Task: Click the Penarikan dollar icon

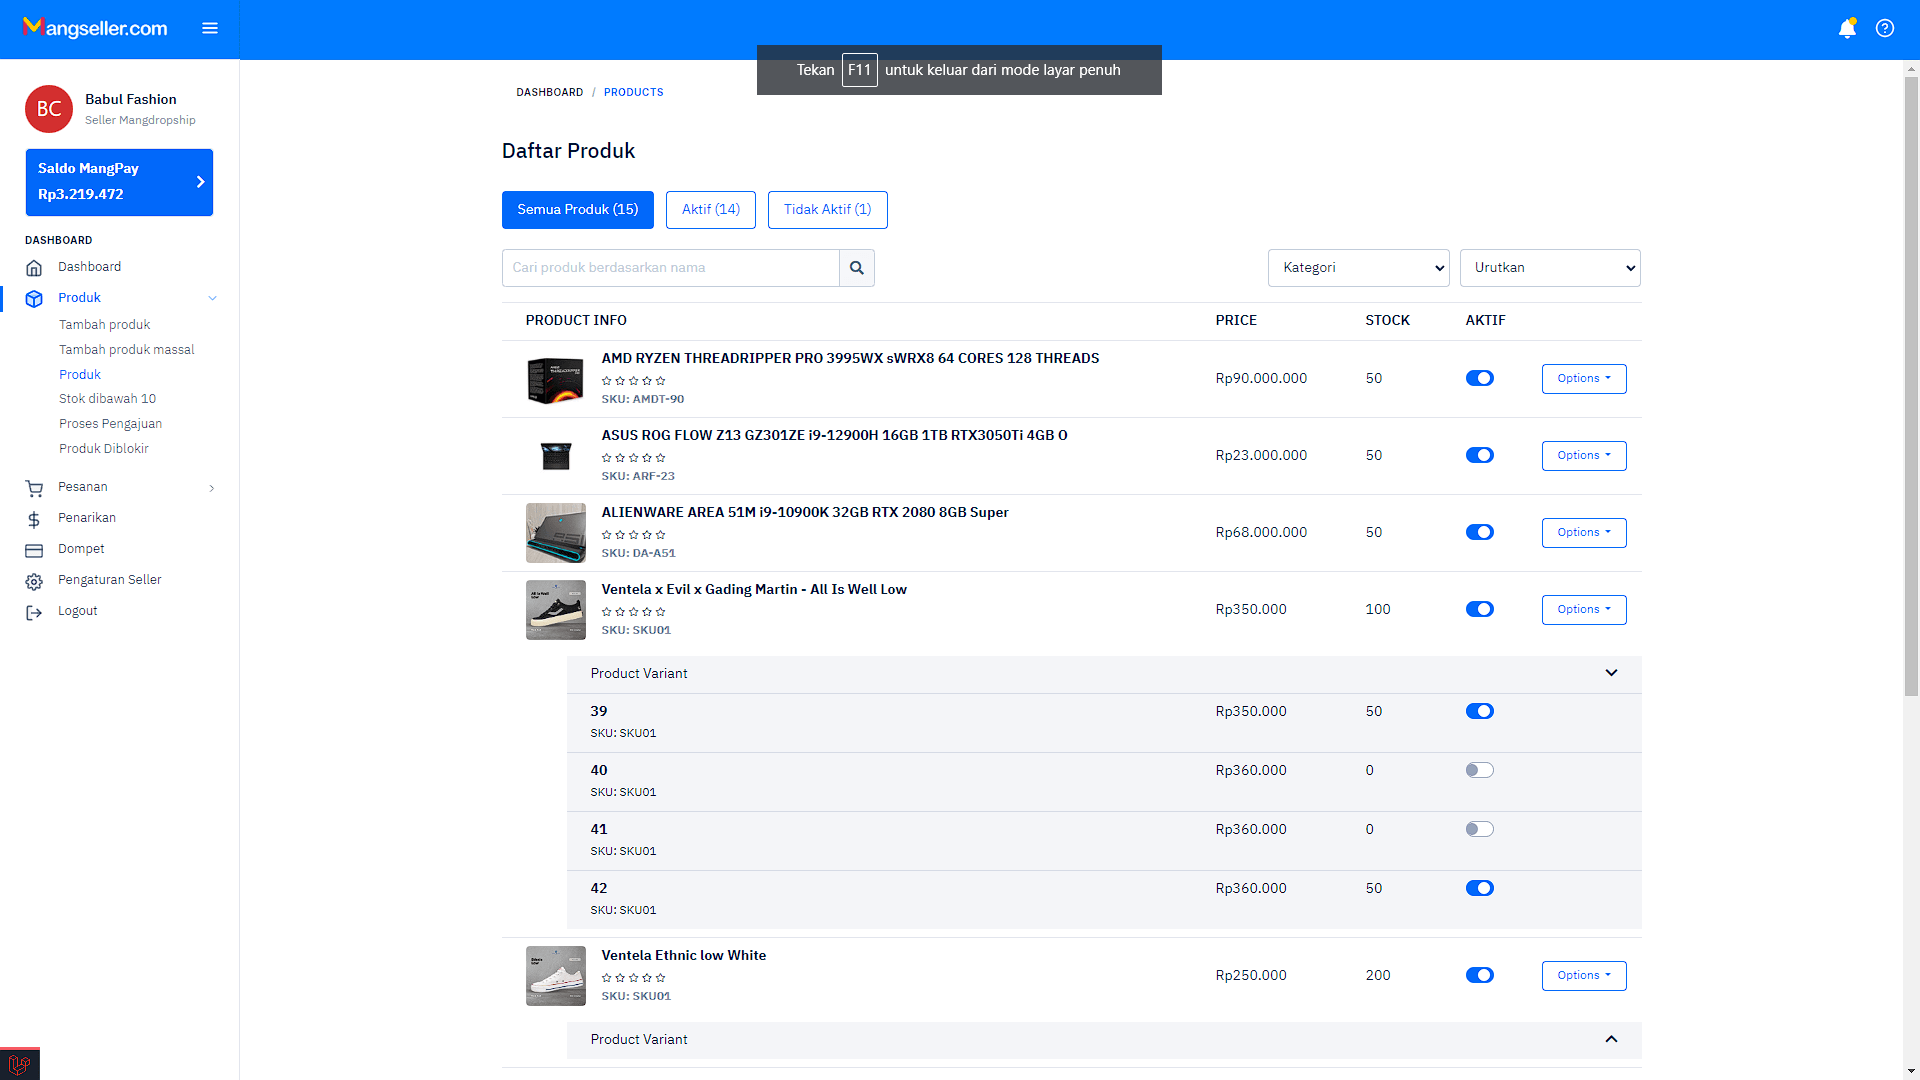Action: tap(34, 519)
